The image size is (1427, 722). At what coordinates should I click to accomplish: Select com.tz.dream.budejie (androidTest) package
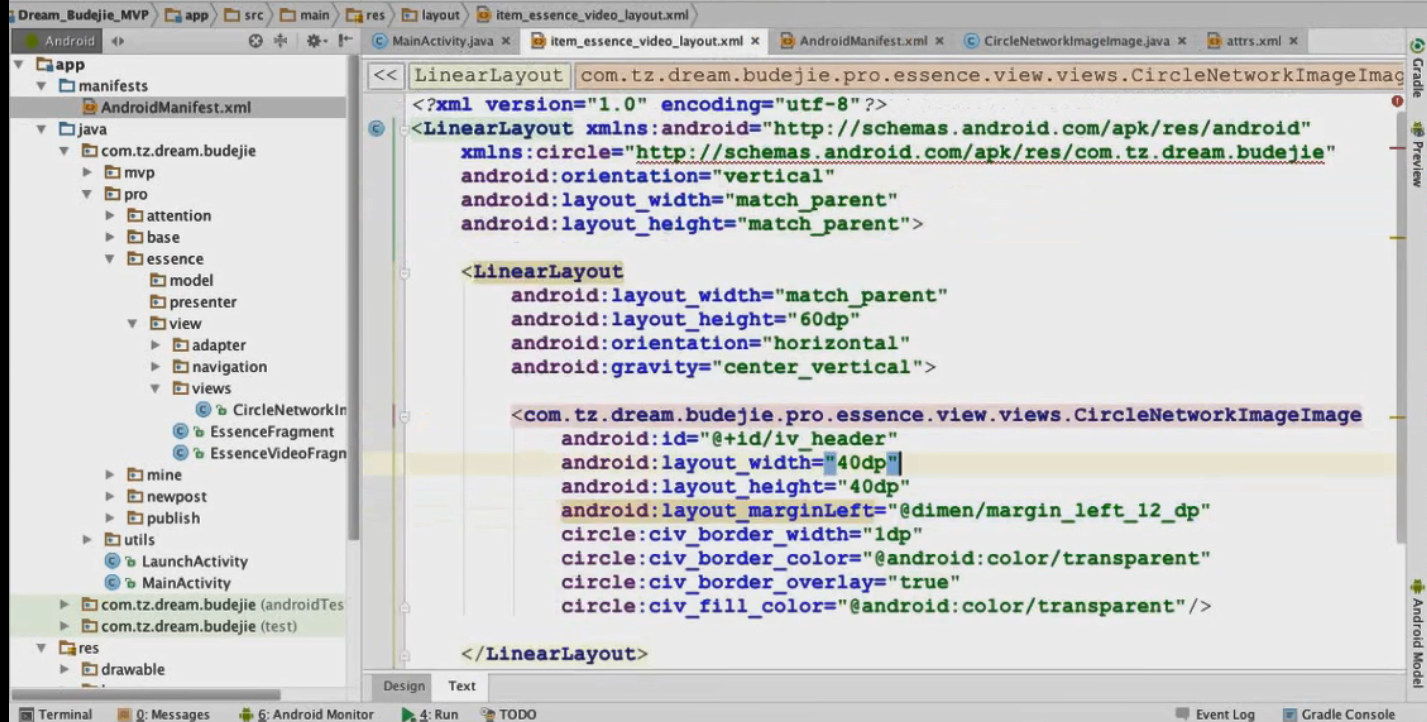(212, 604)
